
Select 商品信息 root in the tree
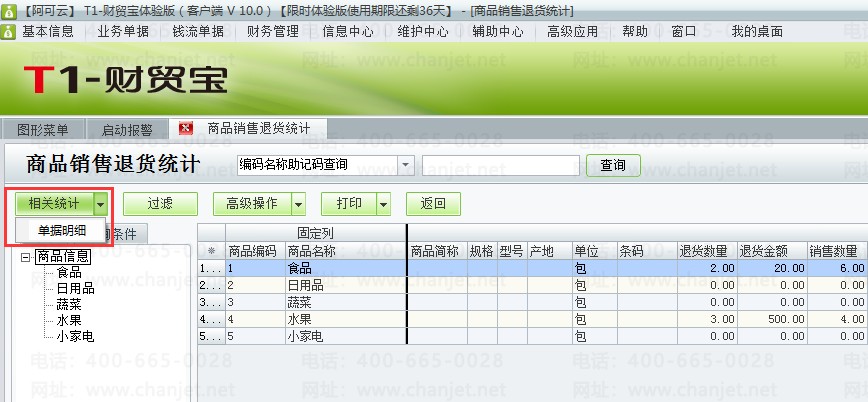click(63, 256)
